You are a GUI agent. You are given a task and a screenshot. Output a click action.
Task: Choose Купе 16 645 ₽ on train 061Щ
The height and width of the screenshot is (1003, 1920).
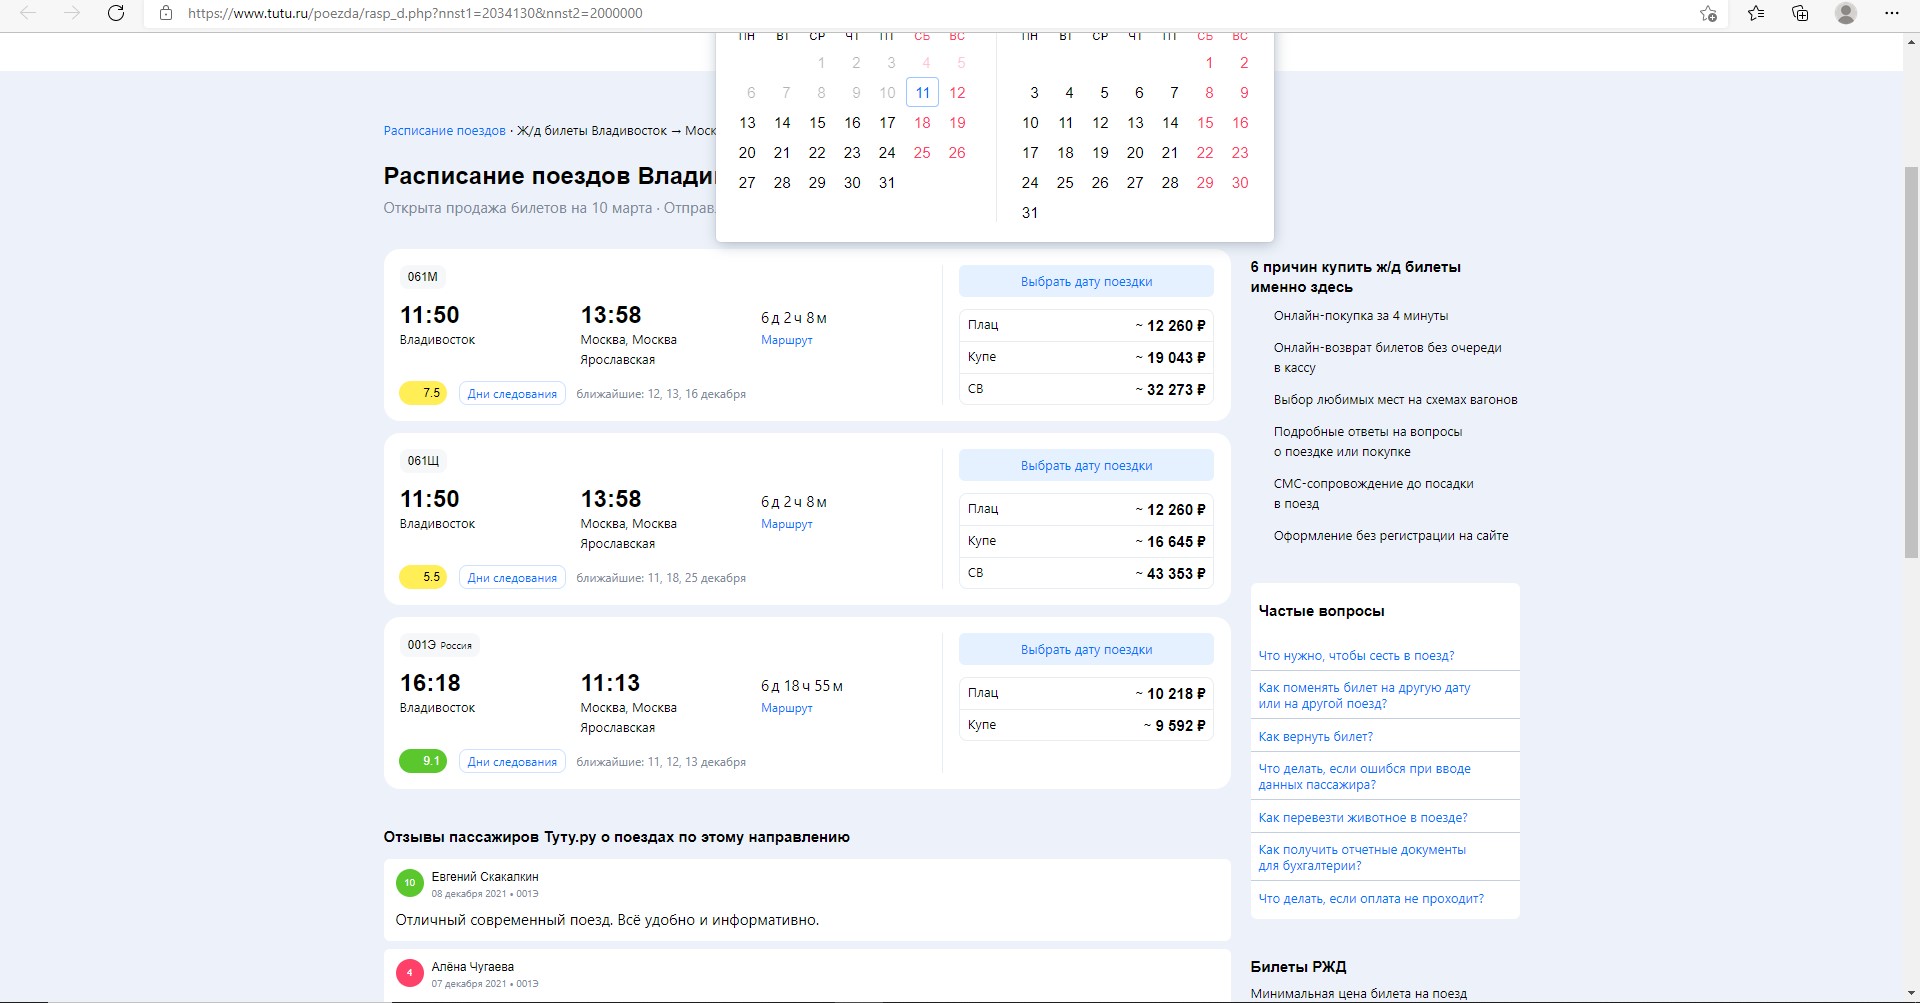pos(1086,541)
